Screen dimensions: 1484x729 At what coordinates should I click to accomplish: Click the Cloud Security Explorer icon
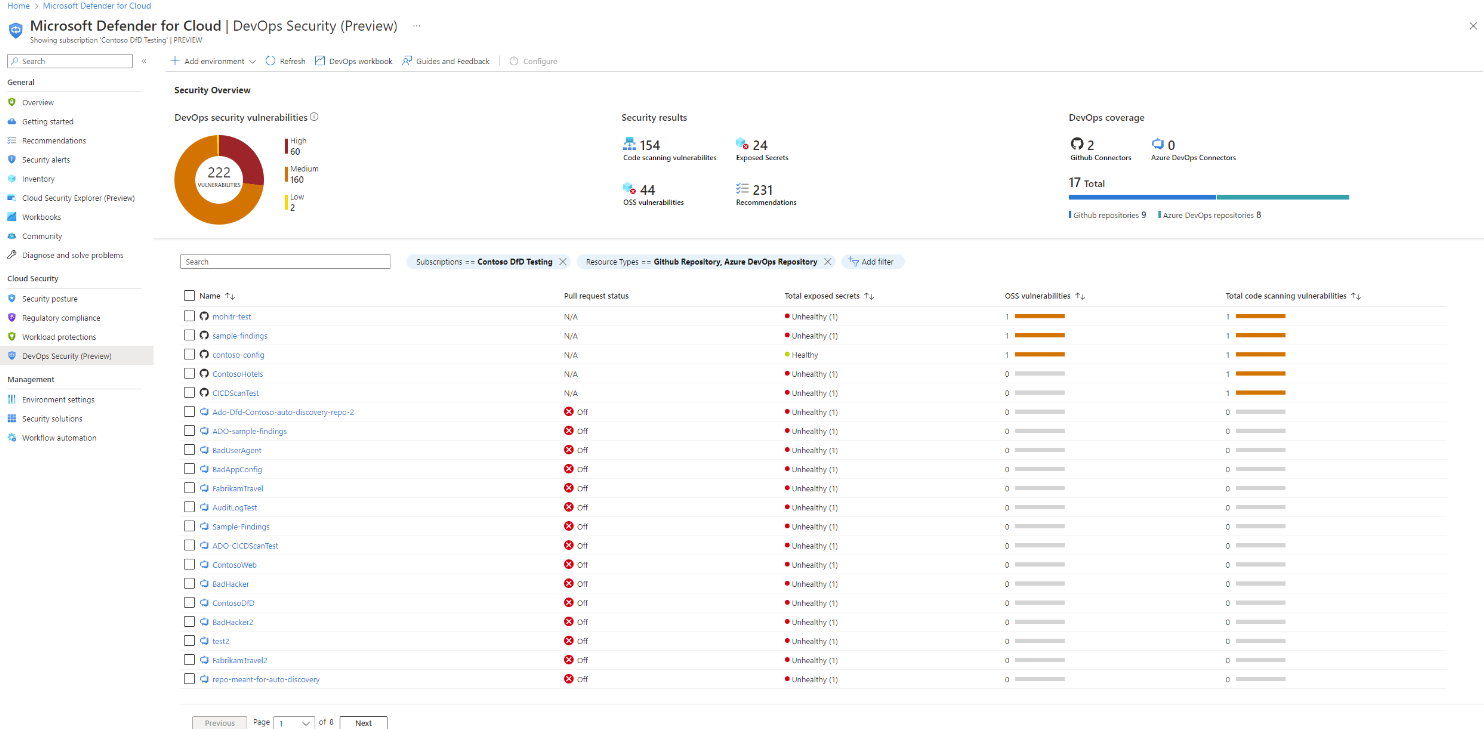click(12, 198)
